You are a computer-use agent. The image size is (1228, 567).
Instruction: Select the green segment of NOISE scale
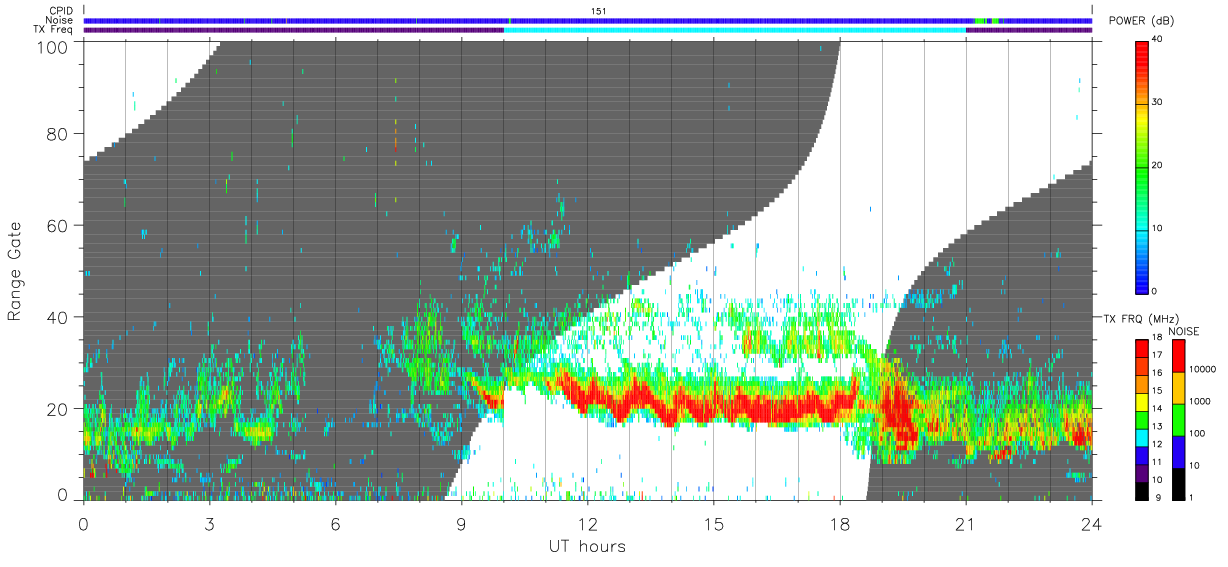1177,419
